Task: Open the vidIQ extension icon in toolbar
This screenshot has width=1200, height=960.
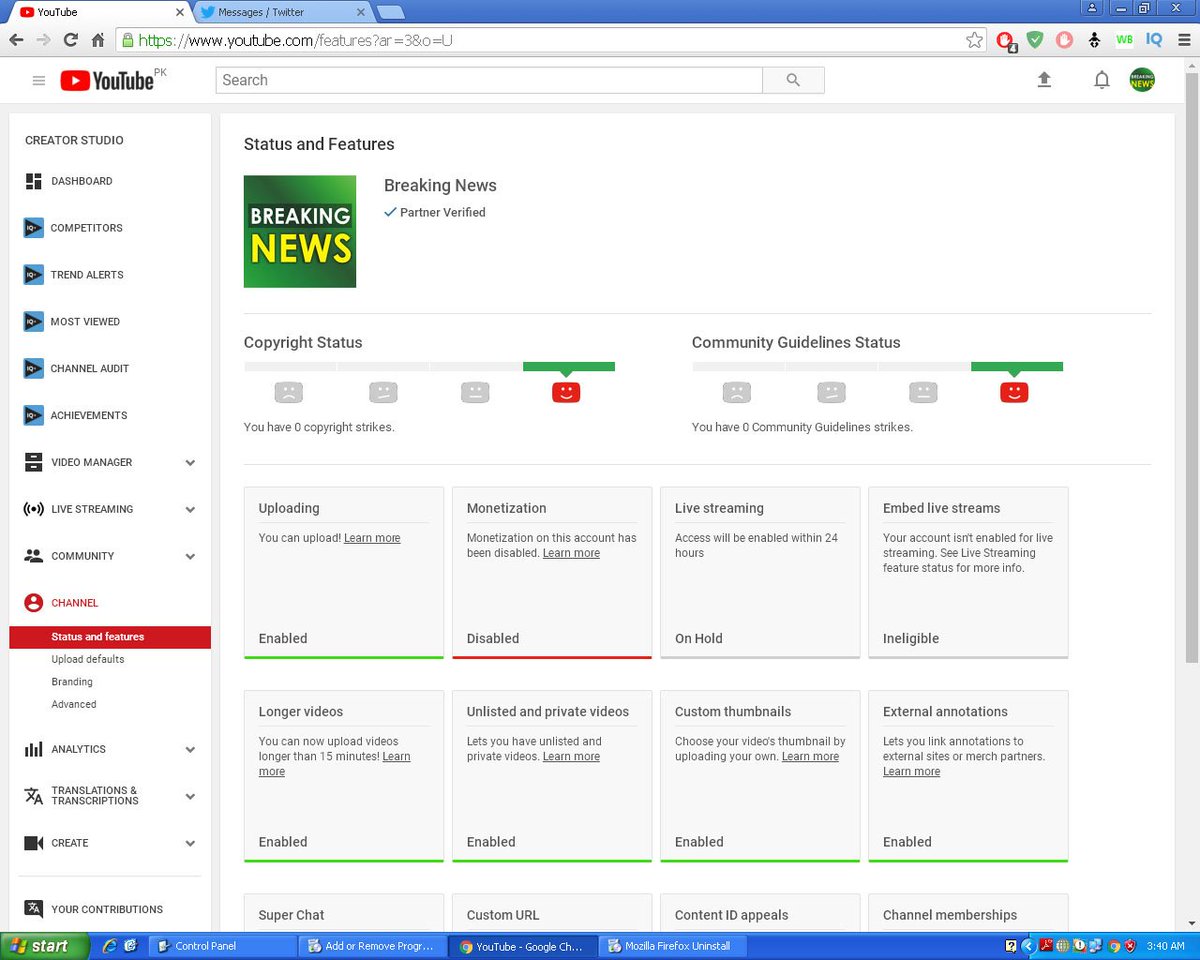Action: (1153, 40)
